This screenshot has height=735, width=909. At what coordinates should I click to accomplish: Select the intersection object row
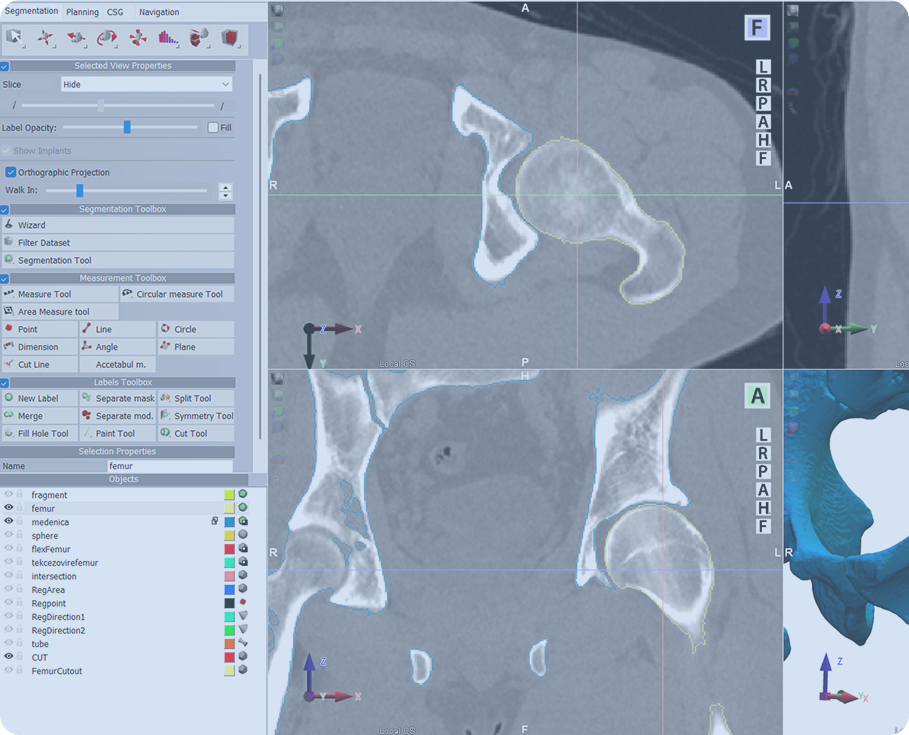click(x=126, y=576)
